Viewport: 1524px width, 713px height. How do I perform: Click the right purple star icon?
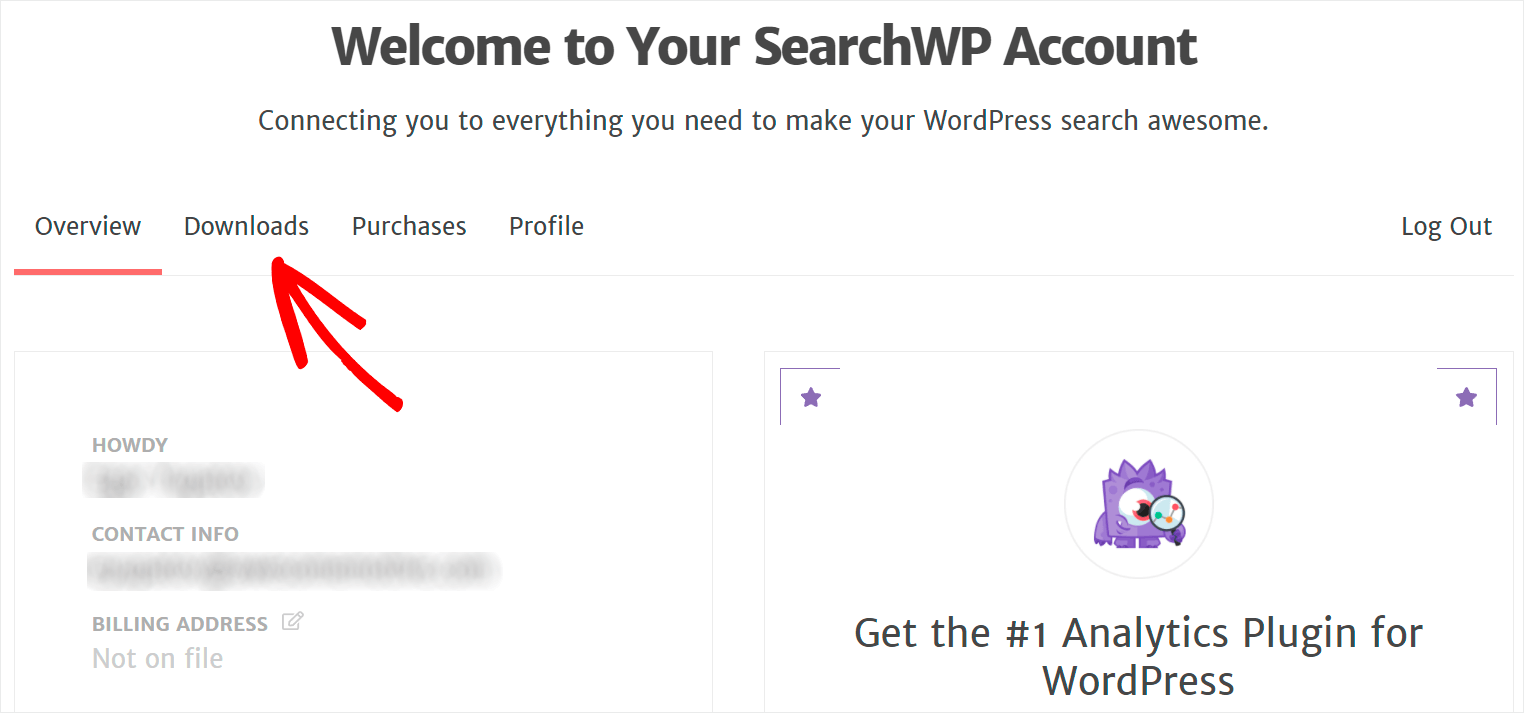click(1466, 398)
